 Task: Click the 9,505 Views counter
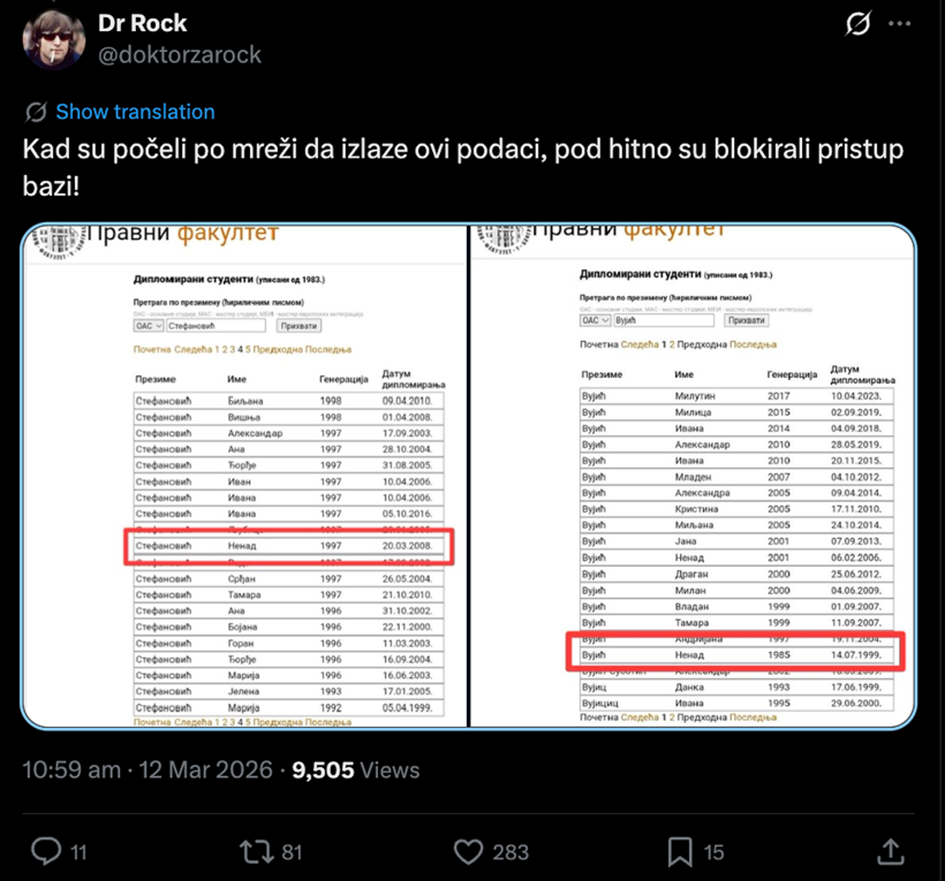pos(356,770)
